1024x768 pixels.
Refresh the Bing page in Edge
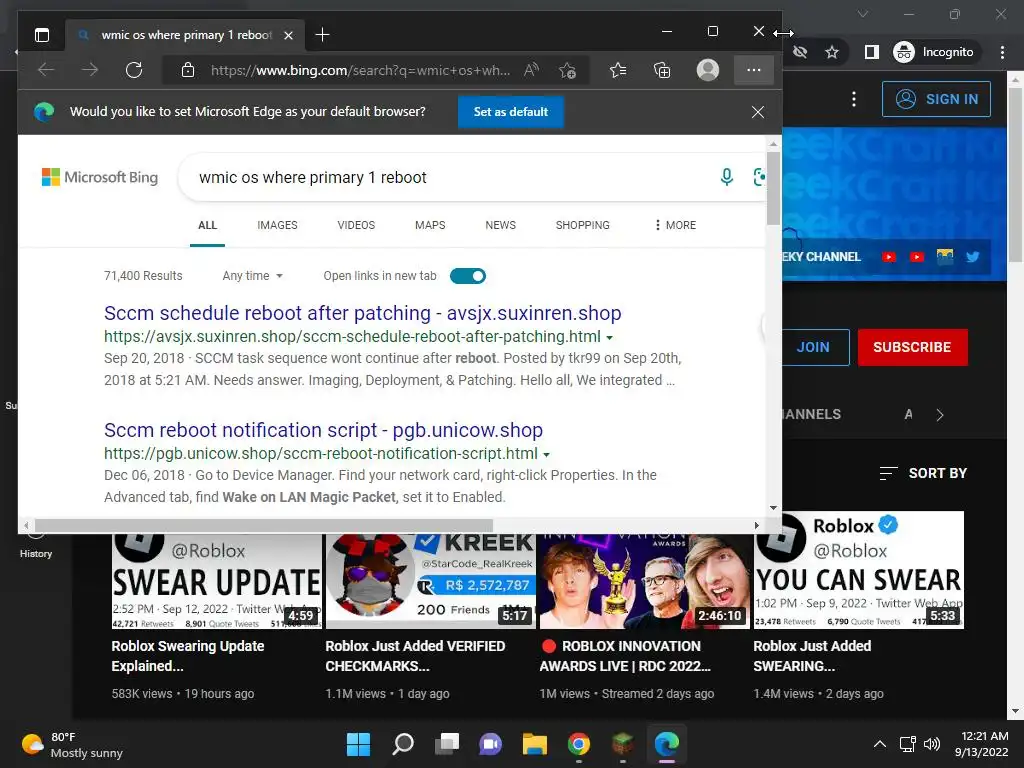click(x=134, y=70)
